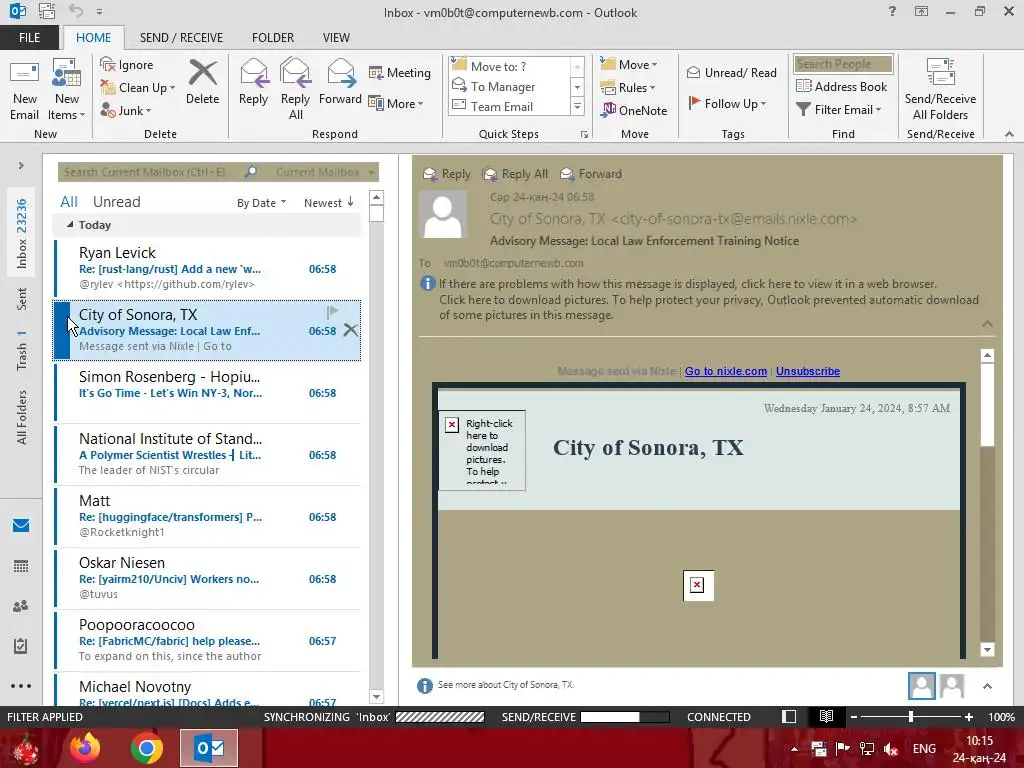
Task: Click Ignore conversation icon
Action: coord(108,64)
